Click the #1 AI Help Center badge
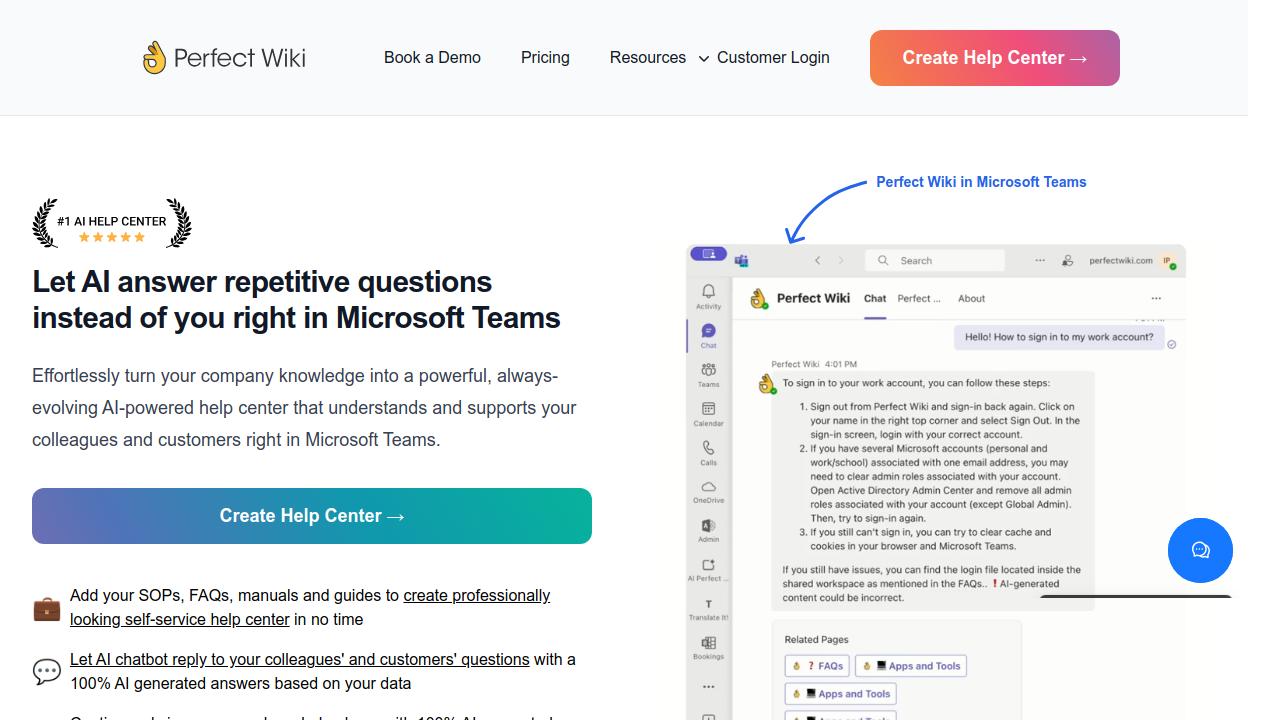 pos(112,222)
